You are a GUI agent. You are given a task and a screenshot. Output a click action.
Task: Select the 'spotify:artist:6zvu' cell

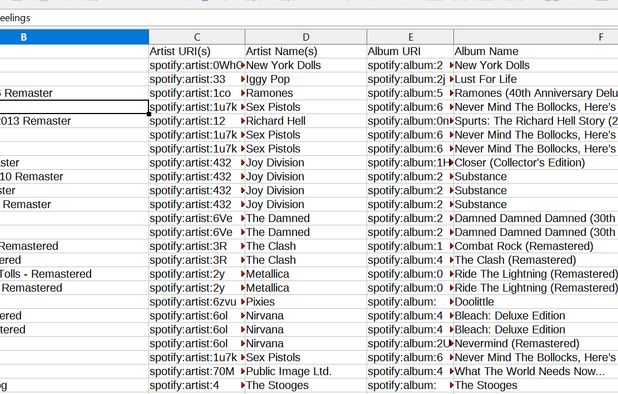point(197,302)
